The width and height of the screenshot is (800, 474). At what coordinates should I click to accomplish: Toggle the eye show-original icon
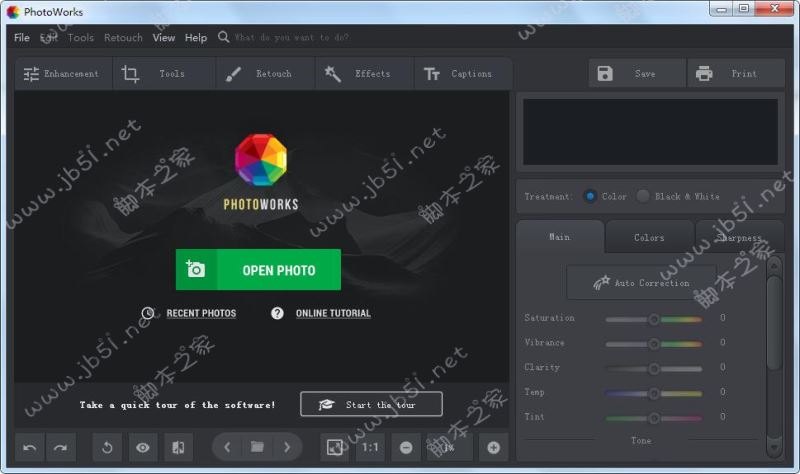pyautogui.click(x=143, y=447)
